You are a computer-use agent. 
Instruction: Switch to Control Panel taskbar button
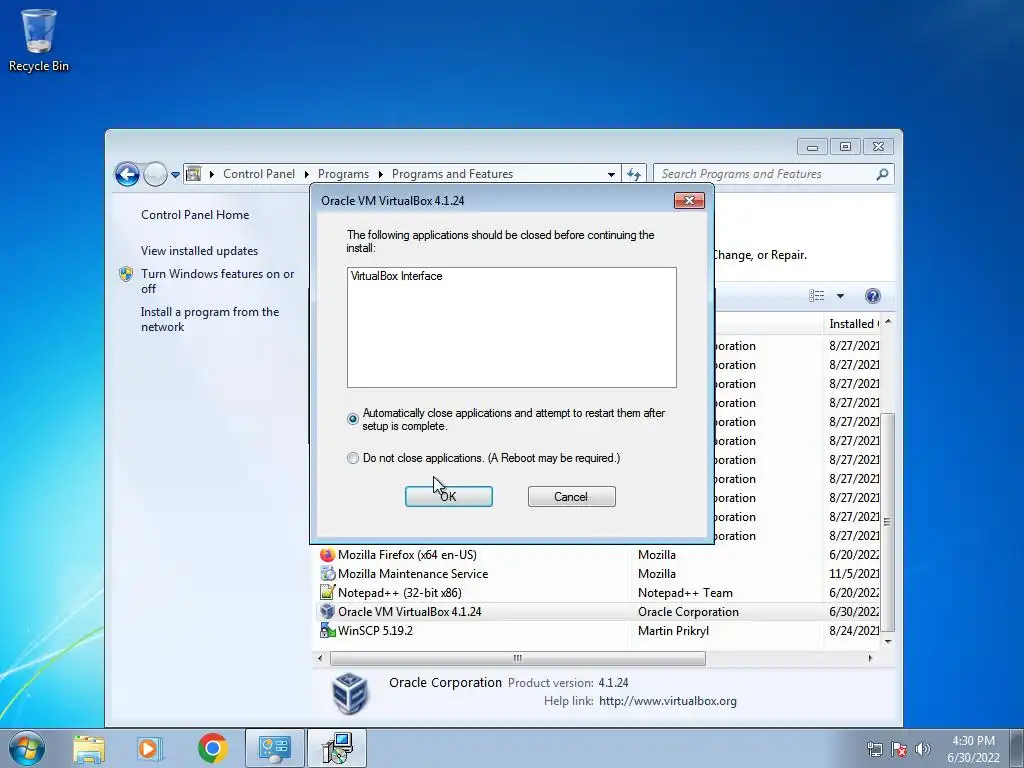[275, 748]
